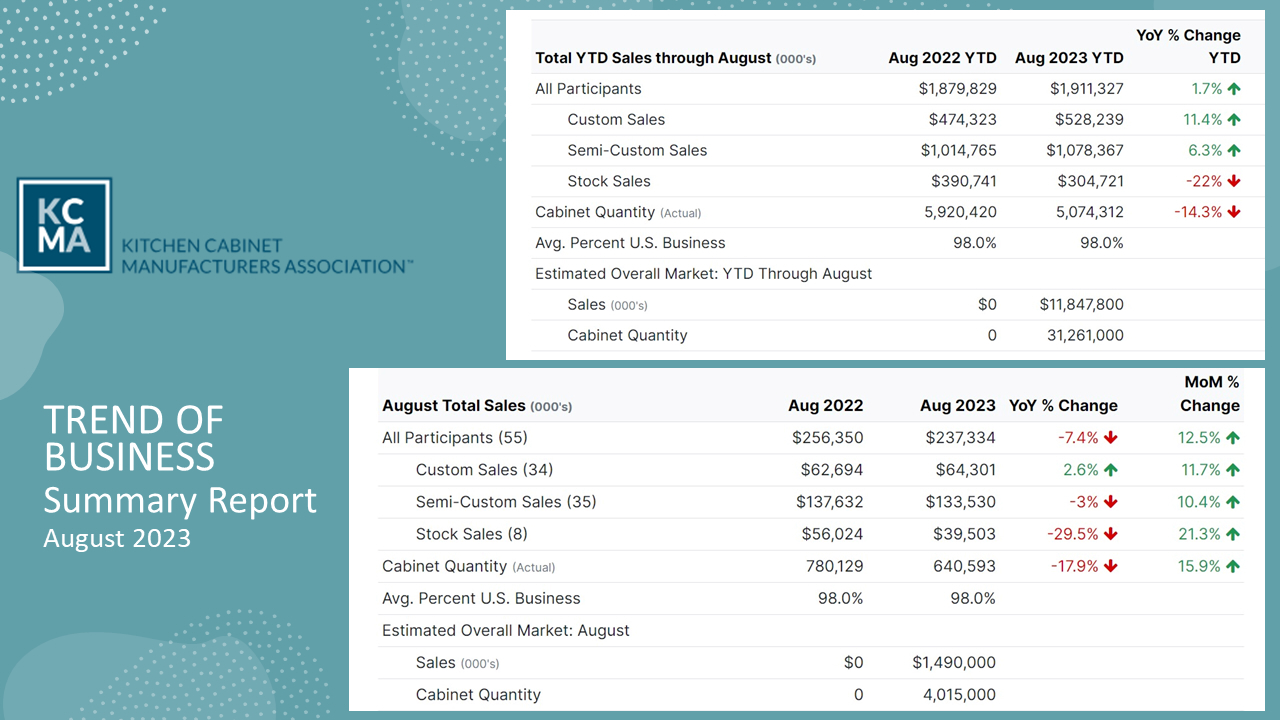Image resolution: width=1280 pixels, height=720 pixels.
Task: Click red down arrow beside -7.4% YoY change
Action: coord(1111,438)
